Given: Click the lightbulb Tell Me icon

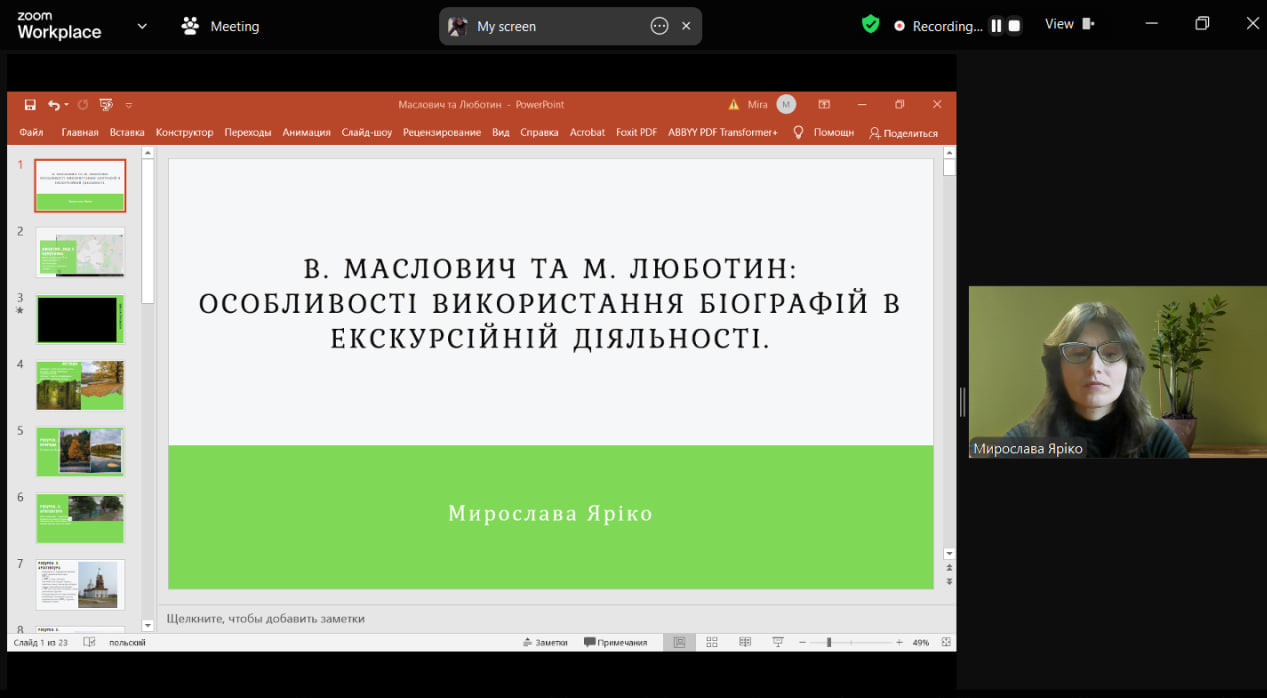Looking at the screenshot, I should coord(798,132).
